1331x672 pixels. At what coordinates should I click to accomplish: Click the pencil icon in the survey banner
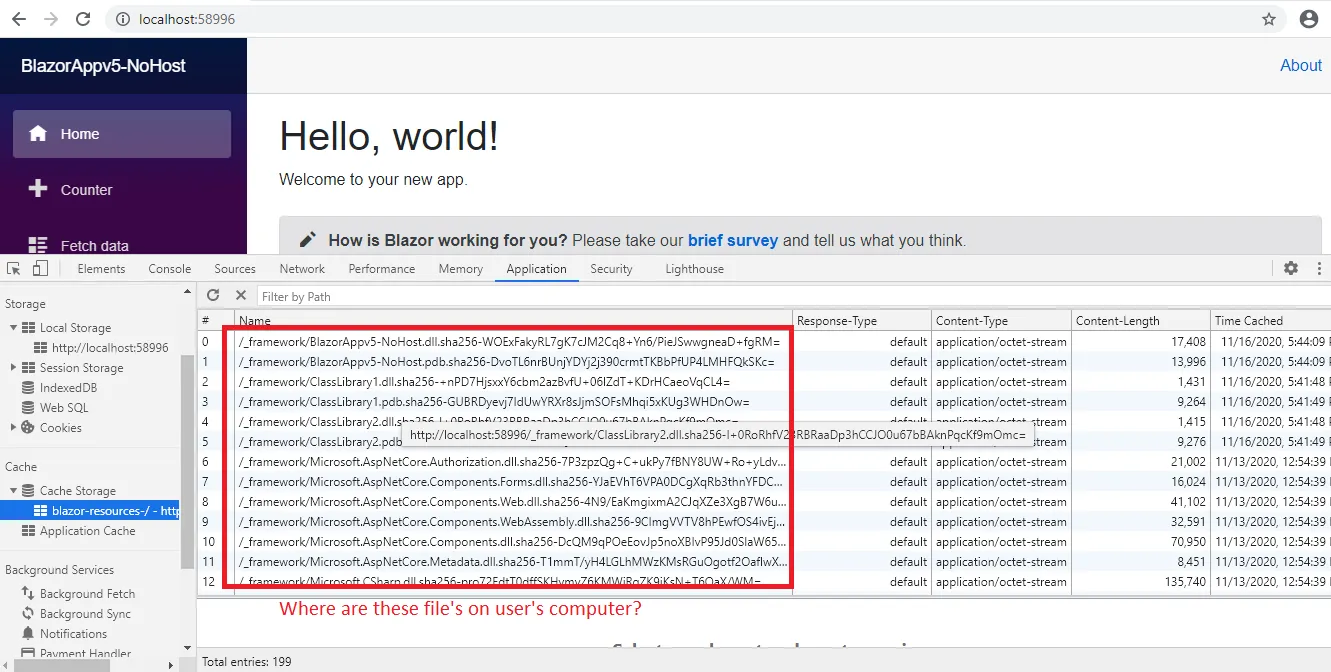point(309,240)
